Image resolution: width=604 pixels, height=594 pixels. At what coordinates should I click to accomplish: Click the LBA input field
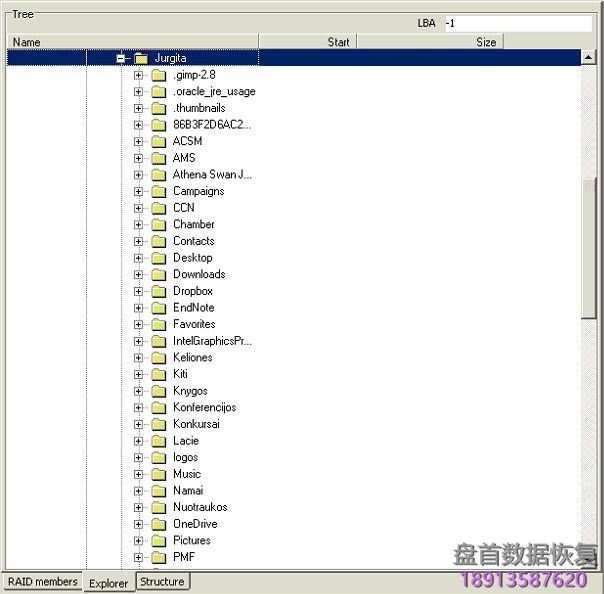tap(517, 23)
